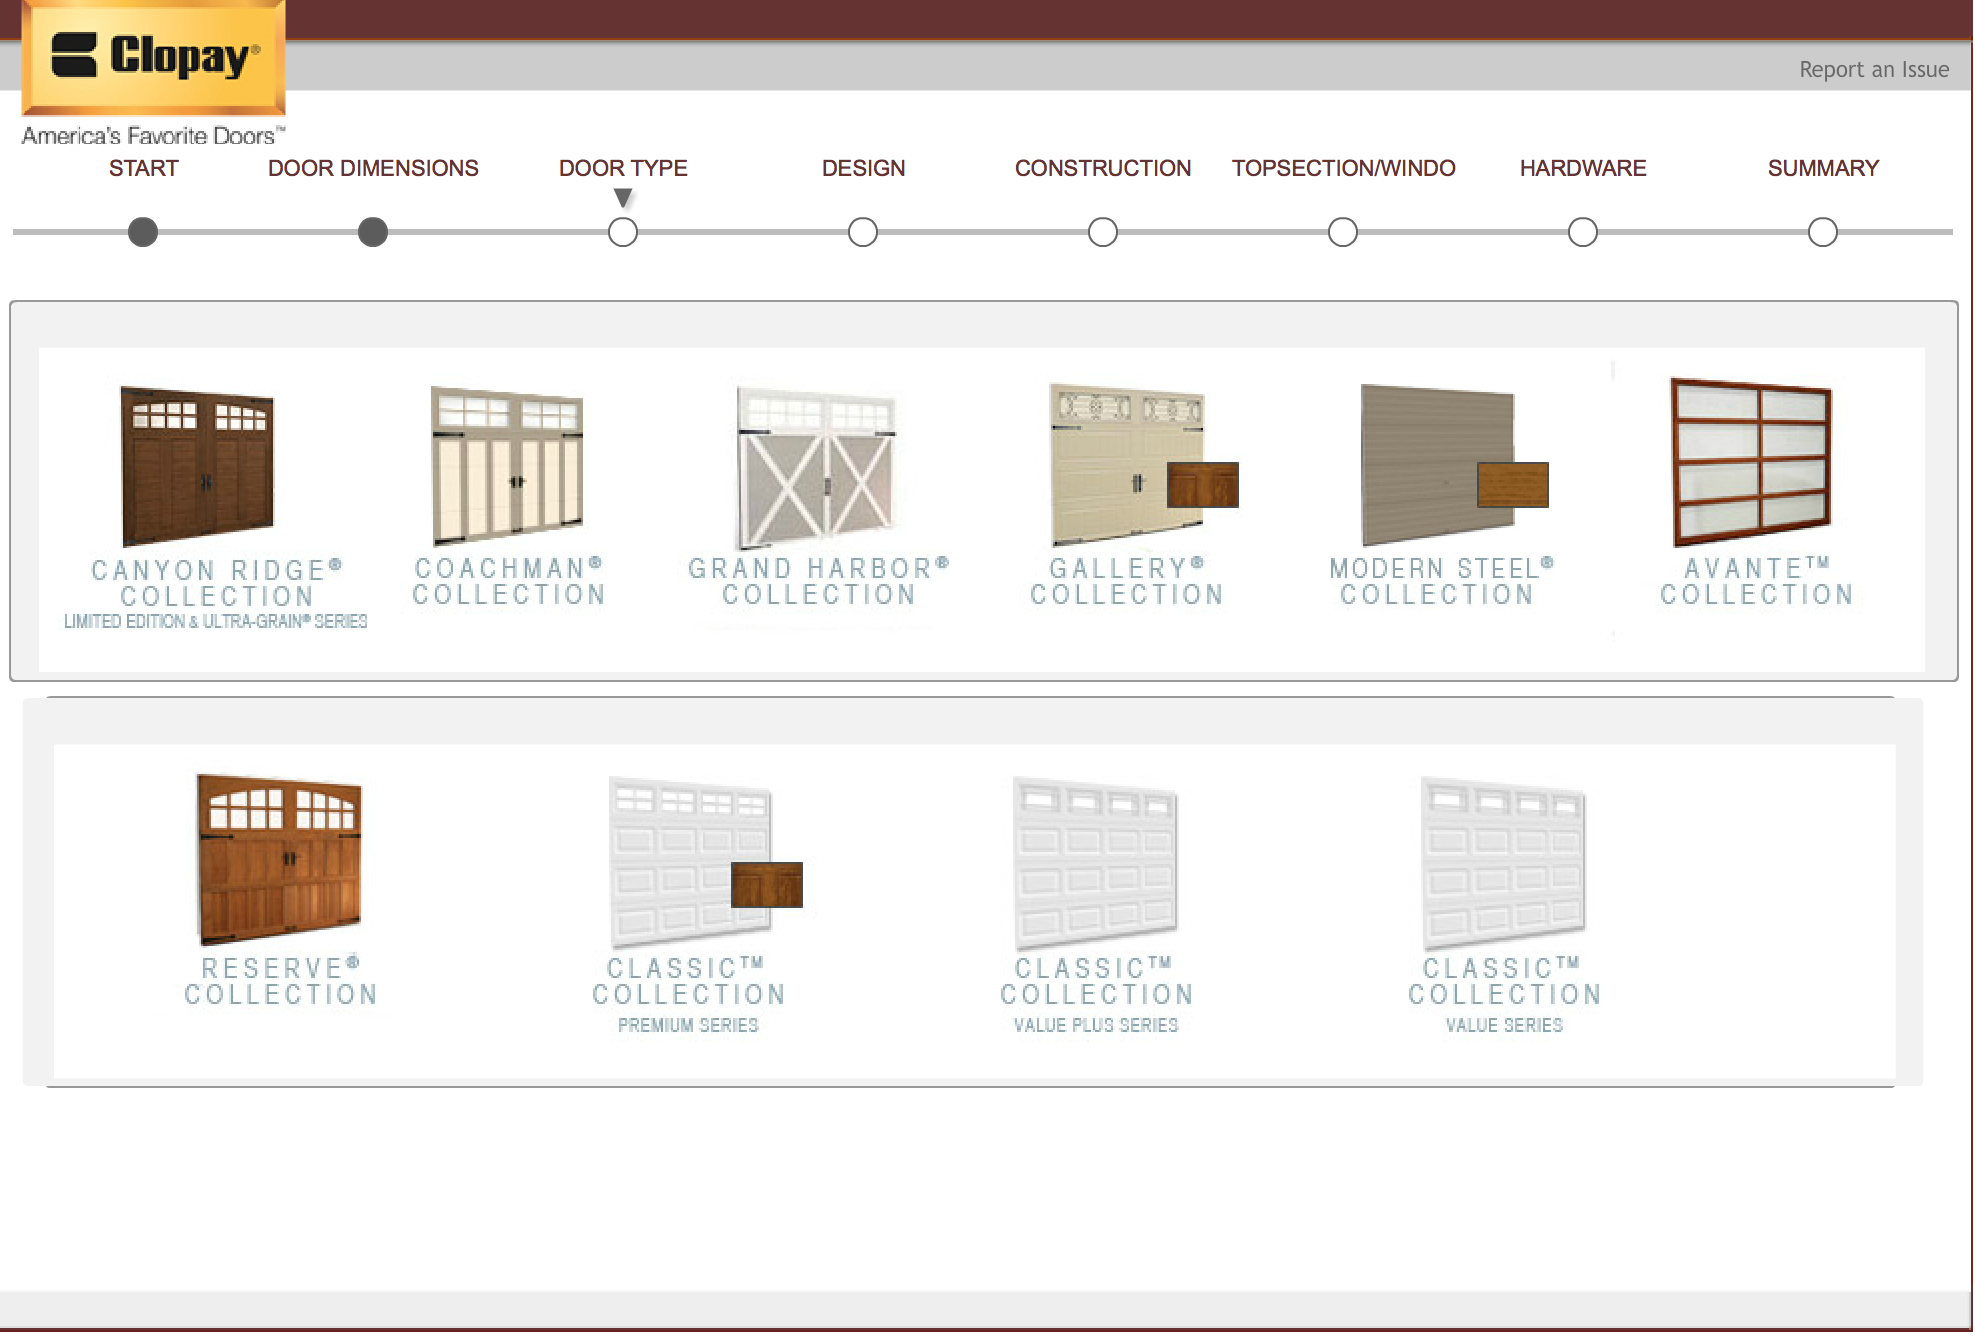Select the Coachman Collection door image
This screenshot has height=1337, width=1975.
tap(507, 465)
